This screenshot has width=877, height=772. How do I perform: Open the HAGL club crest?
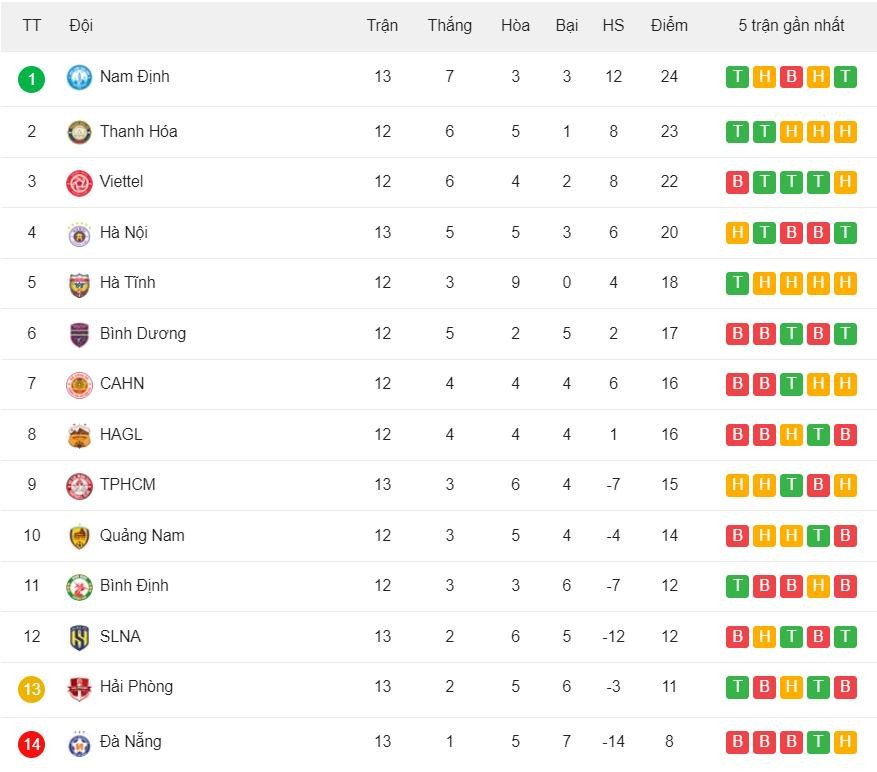(x=79, y=435)
